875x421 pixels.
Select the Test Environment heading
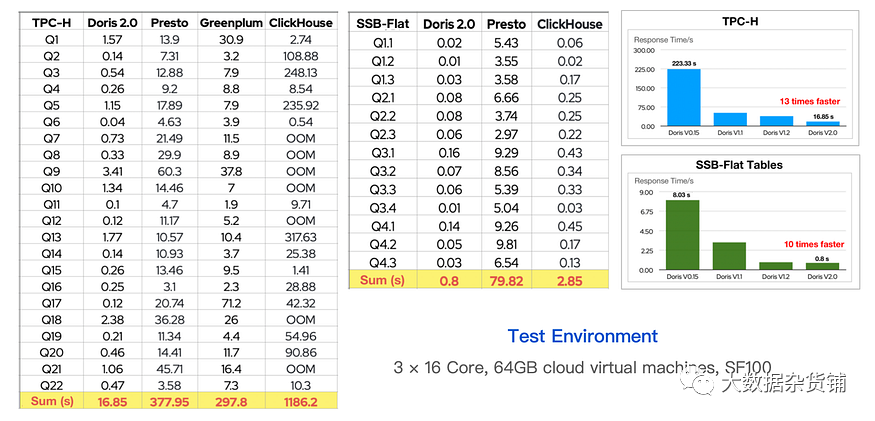coord(583,336)
